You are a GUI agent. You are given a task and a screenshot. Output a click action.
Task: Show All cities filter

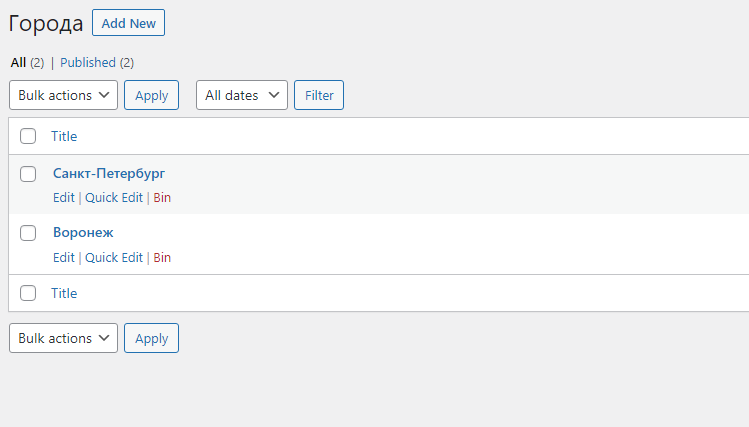click(x=18, y=63)
